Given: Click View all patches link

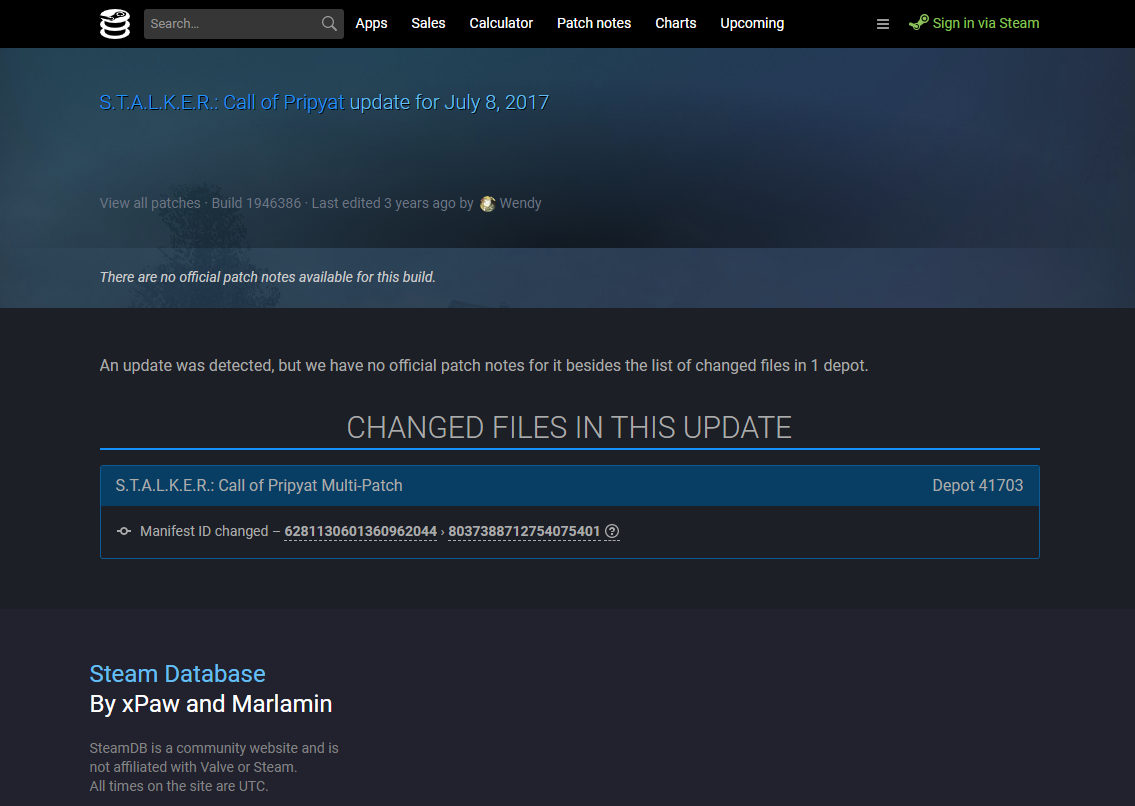Looking at the screenshot, I should [x=150, y=203].
